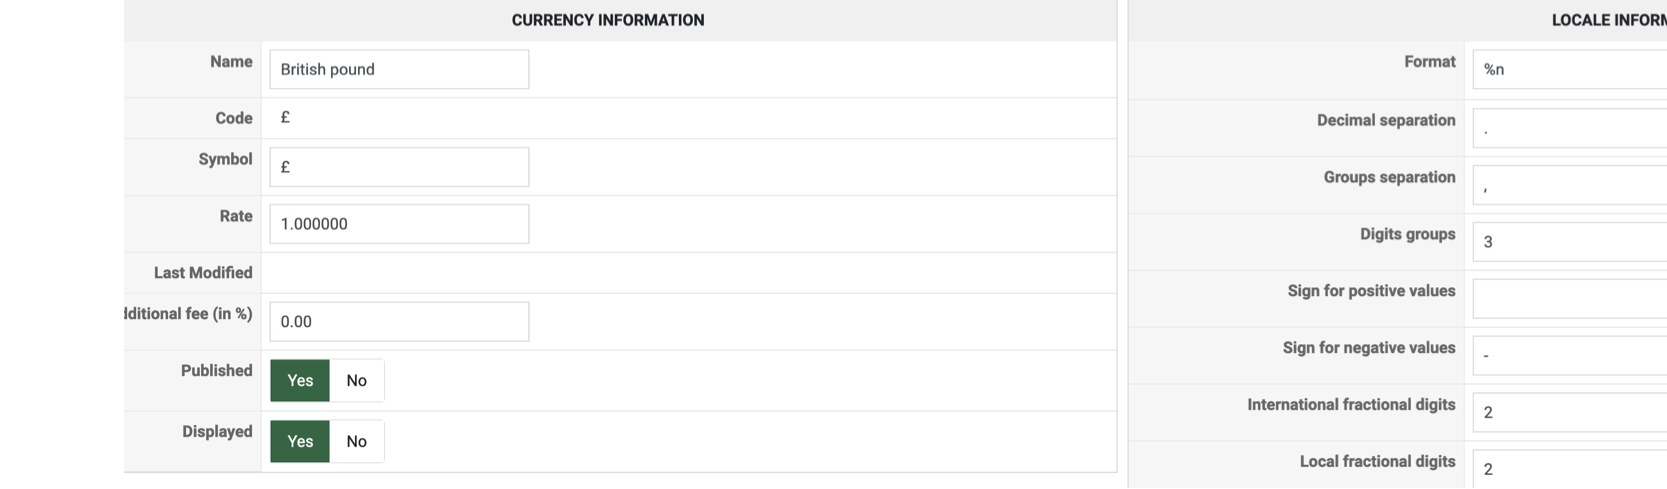Image resolution: width=1667 pixels, height=489 pixels.
Task: Set Published to Yes
Action: (300, 380)
